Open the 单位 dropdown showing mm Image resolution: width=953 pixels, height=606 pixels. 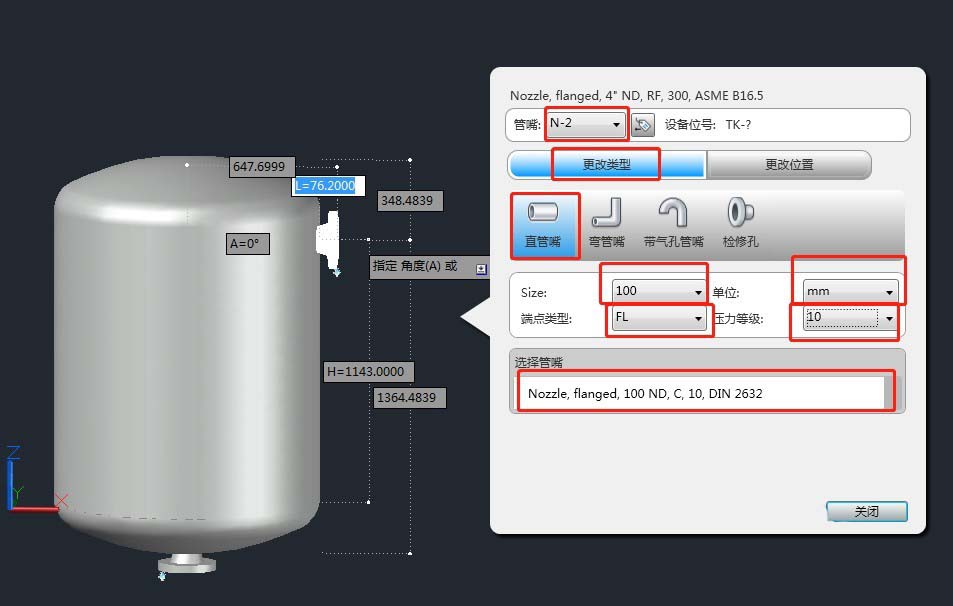pos(850,291)
